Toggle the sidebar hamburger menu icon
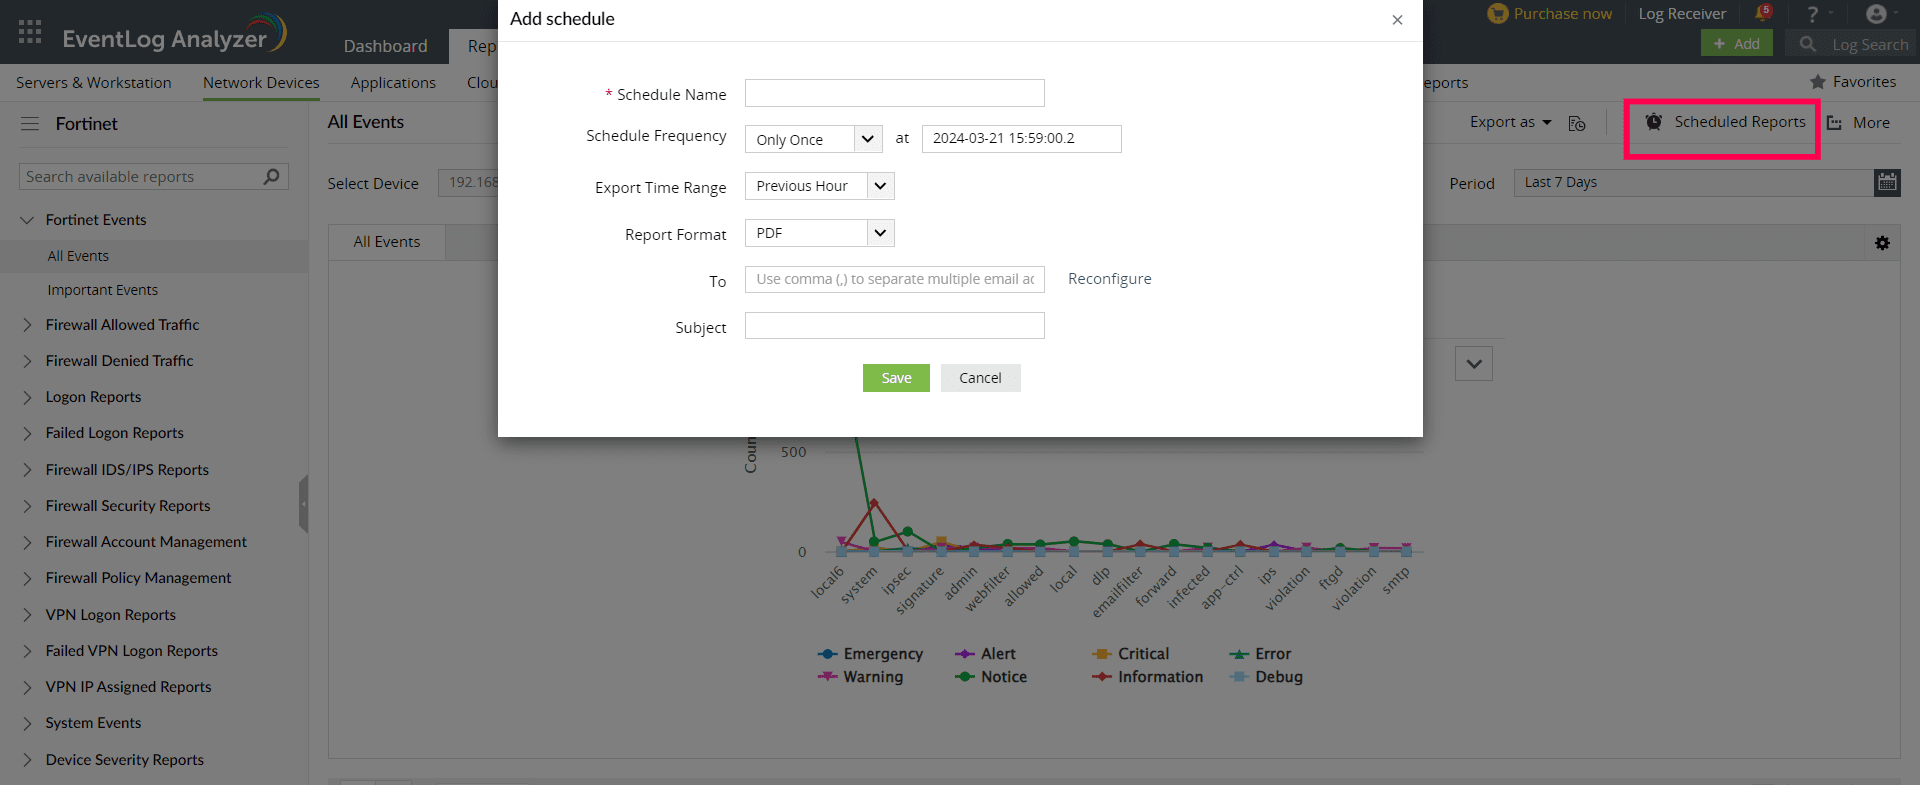This screenshot has width=1920, height=785. tap(30, 124)
